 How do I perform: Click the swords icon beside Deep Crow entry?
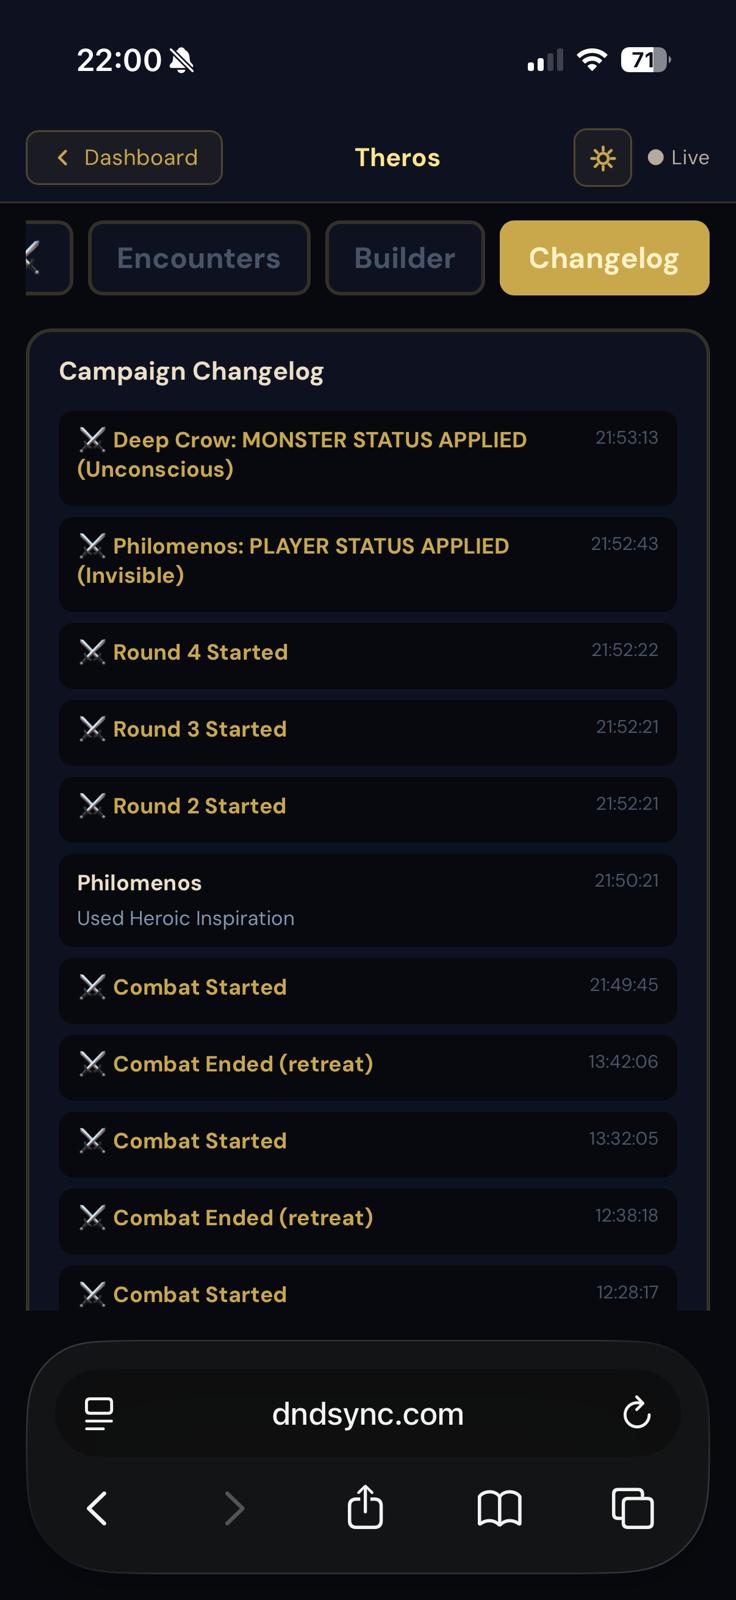[93, 437]
